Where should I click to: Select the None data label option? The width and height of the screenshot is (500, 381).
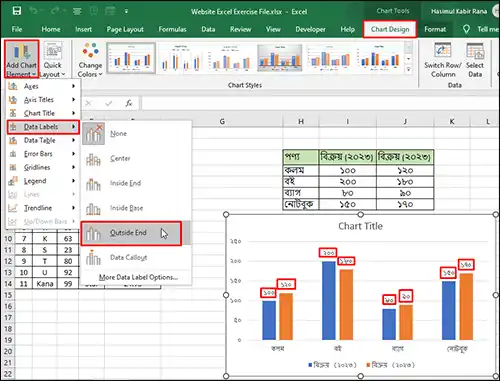[137, 134]
